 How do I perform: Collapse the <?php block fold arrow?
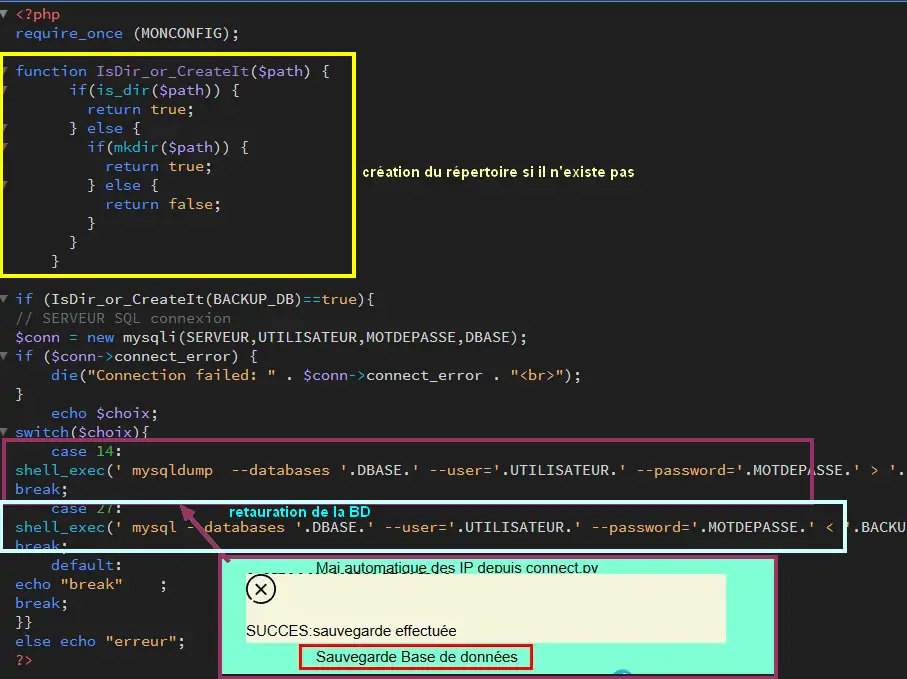4,14
